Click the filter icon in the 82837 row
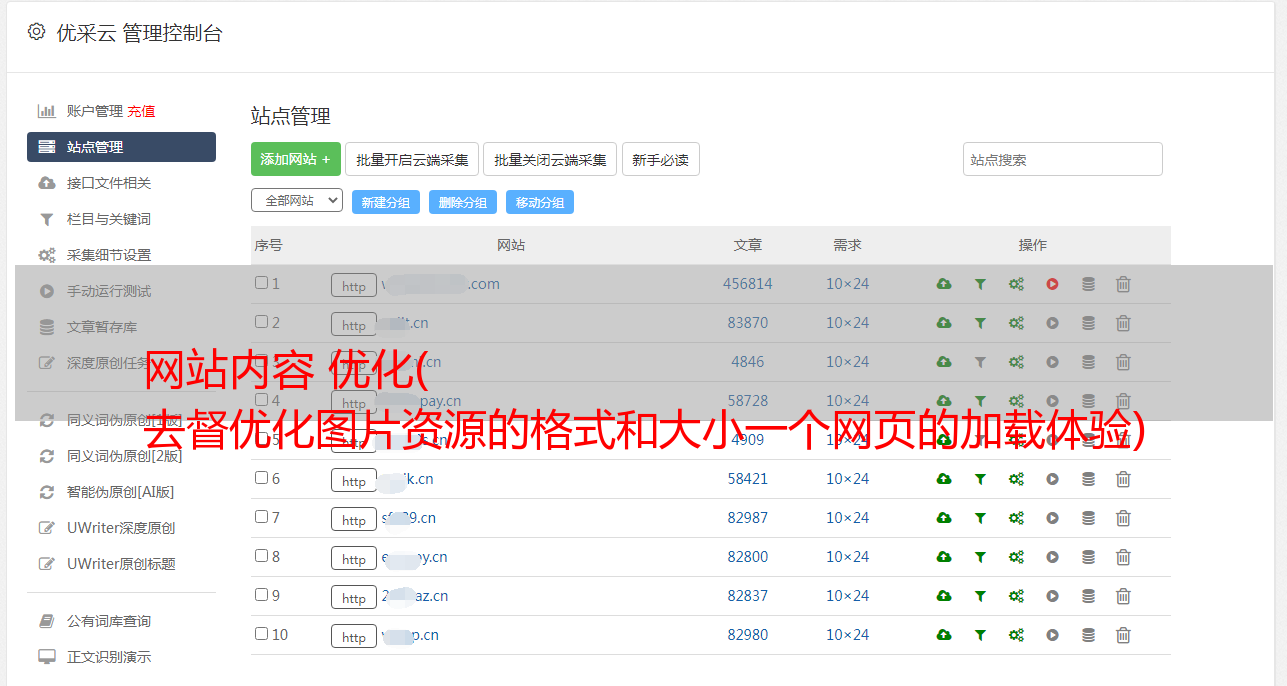Viewport: 1287px width, 686px height. (980, 596)
